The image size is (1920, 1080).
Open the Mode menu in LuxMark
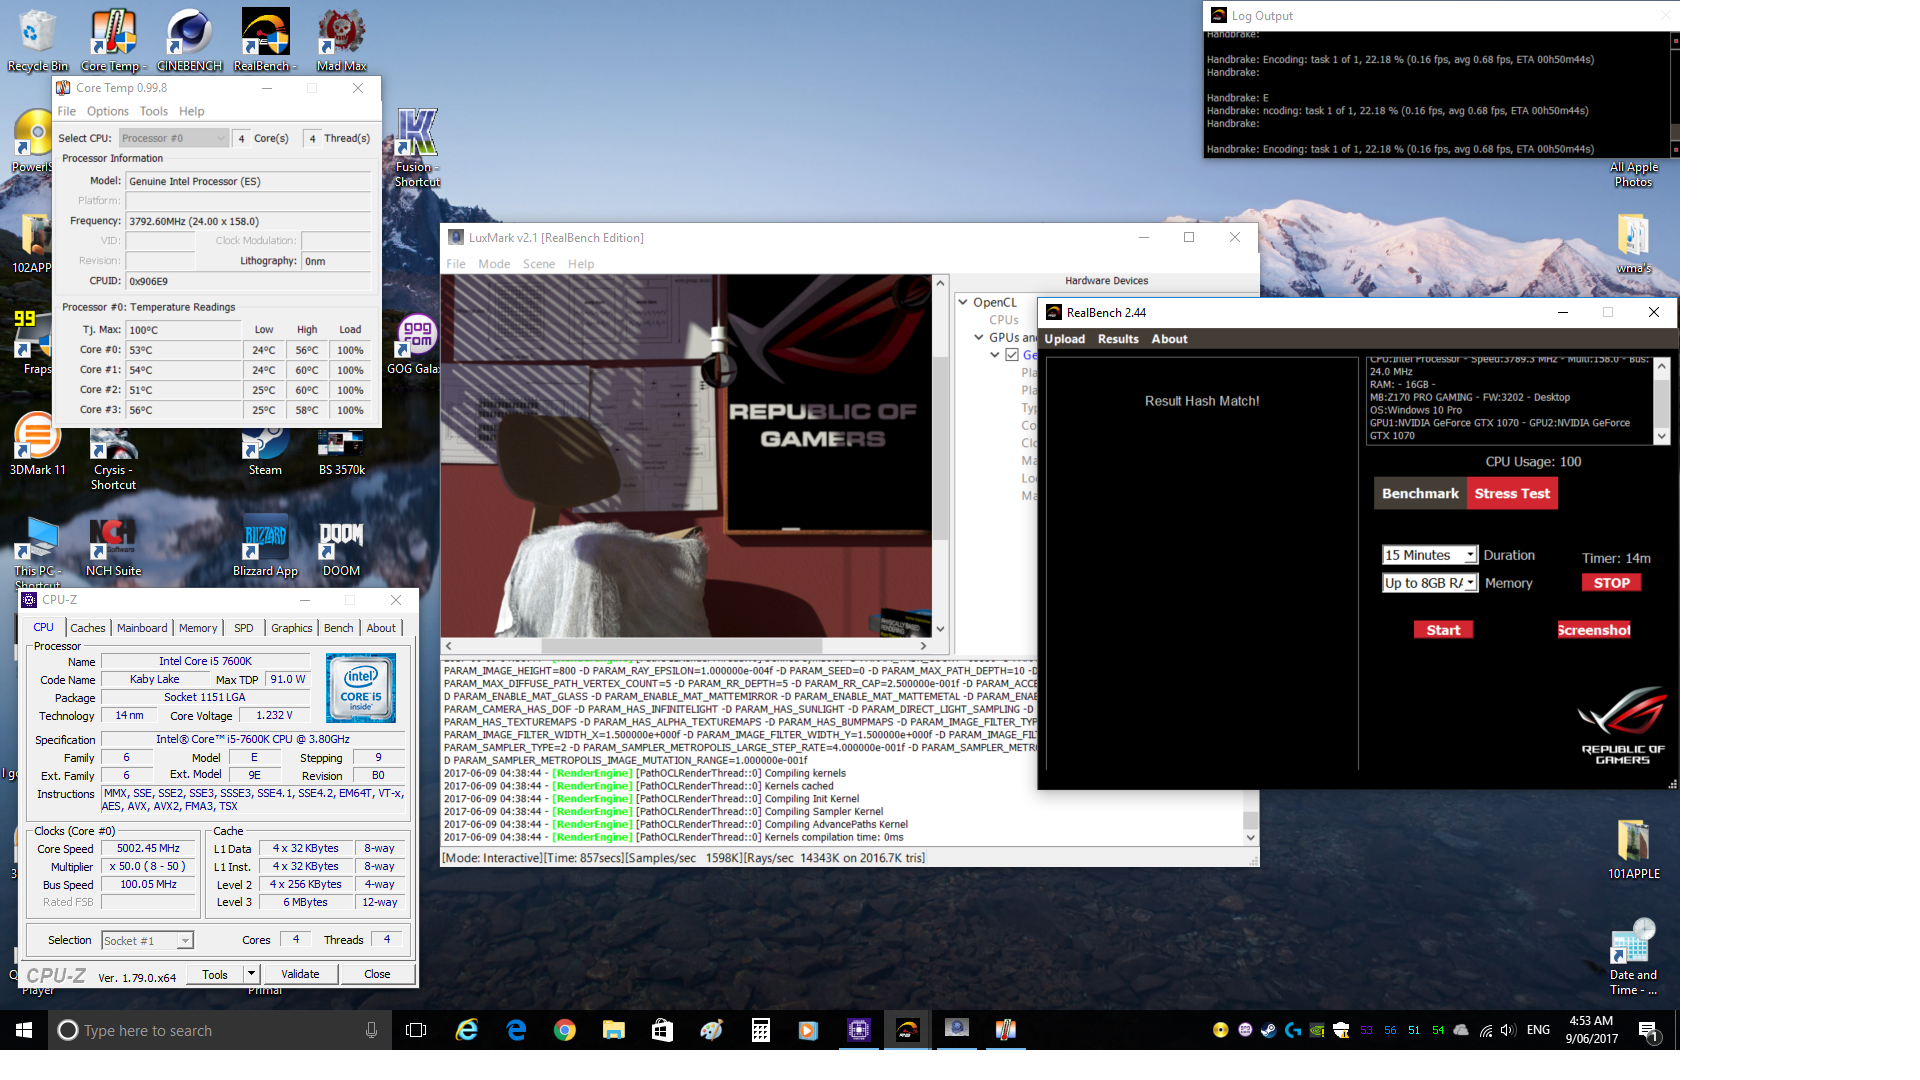point(494,264)
